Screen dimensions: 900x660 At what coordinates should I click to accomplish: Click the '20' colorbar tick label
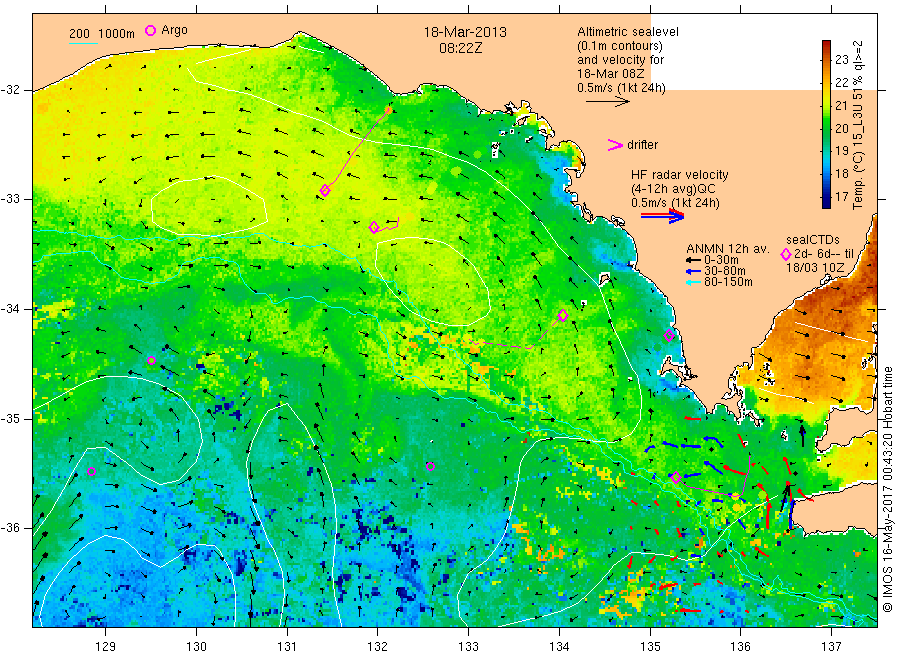point(841,129)
